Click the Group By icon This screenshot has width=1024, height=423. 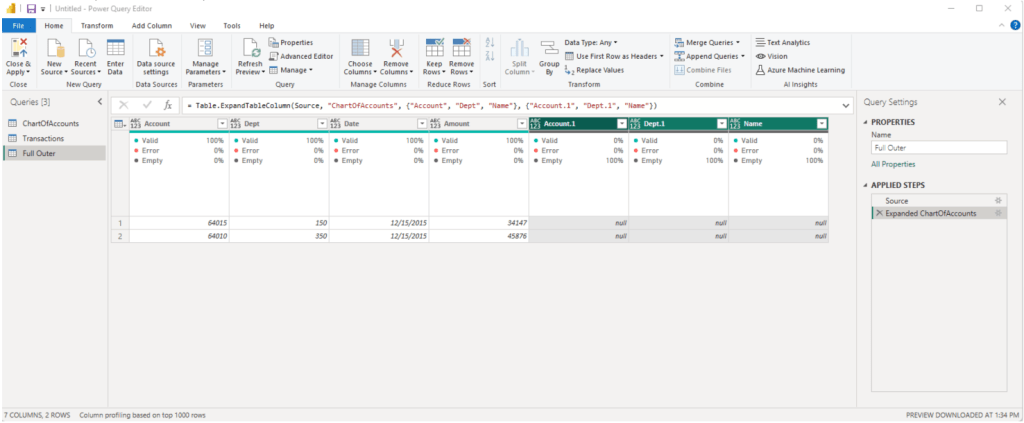pyautogui.click(x=549, y=50)
